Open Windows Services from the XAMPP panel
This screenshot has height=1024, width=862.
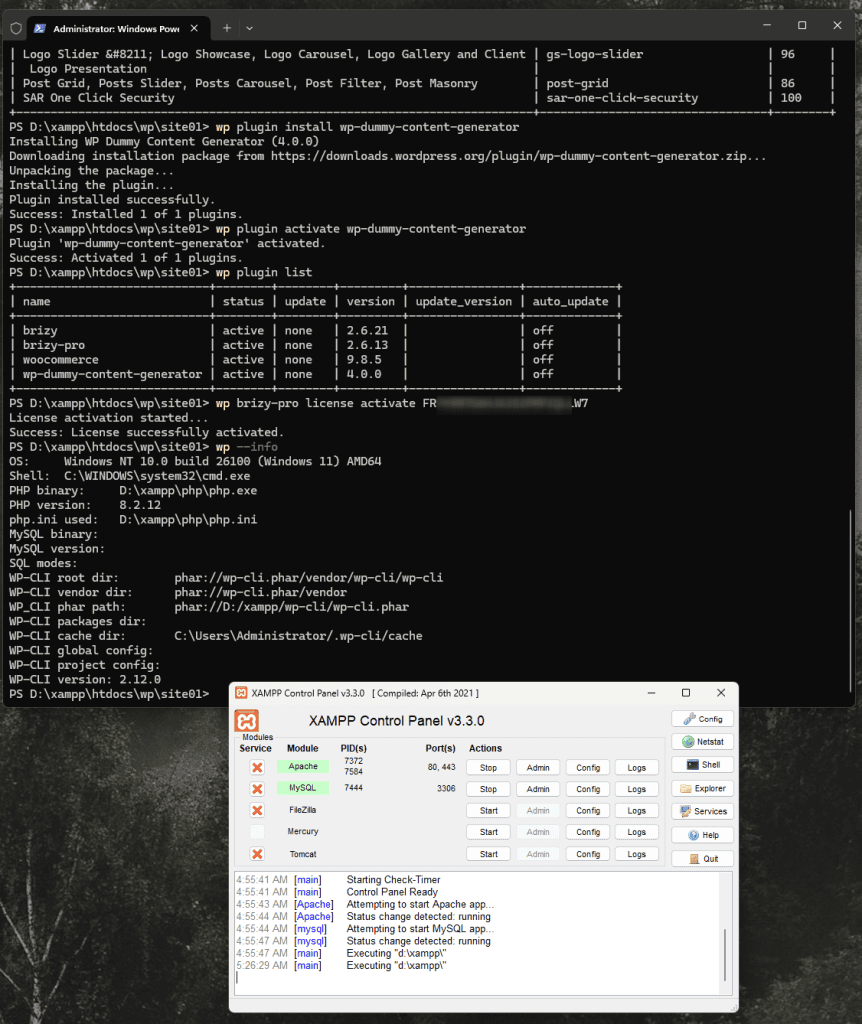tap(703, 811)
